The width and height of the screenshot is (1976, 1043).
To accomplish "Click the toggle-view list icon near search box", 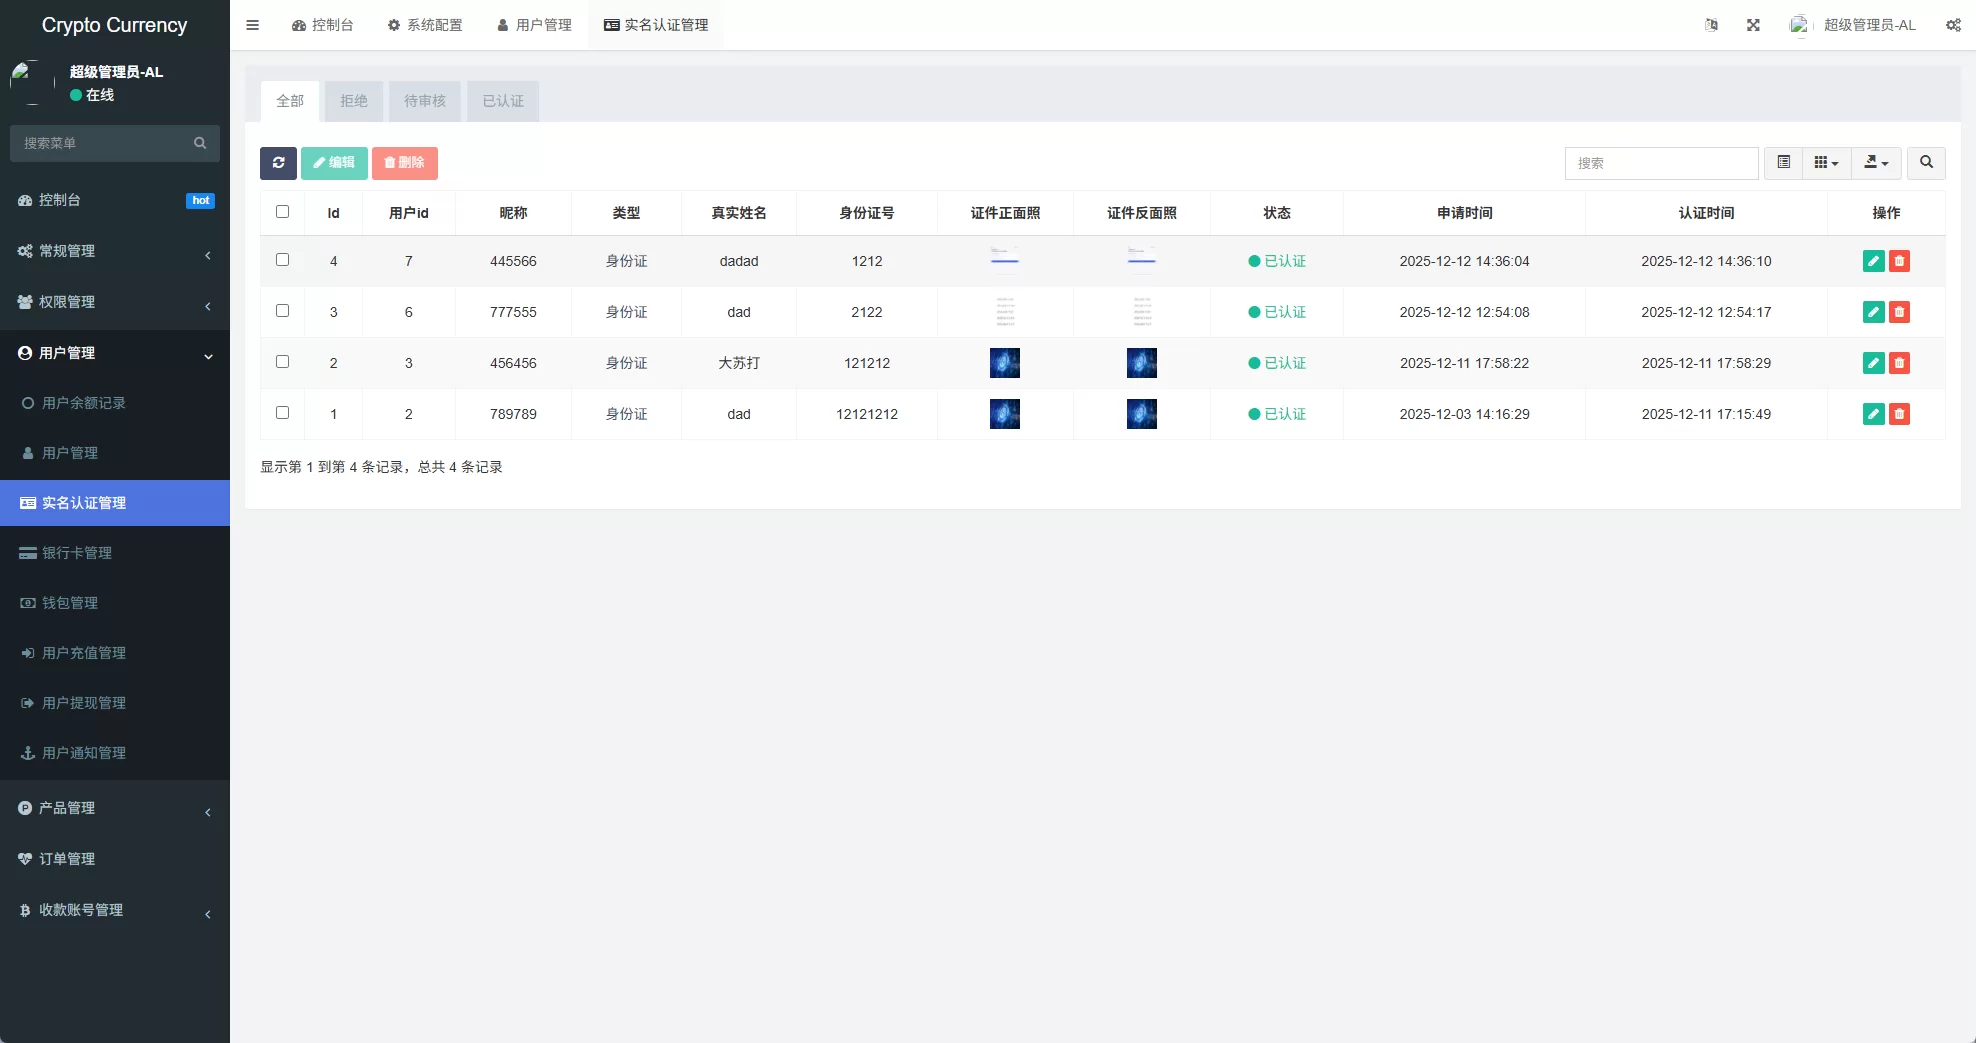I will [x=1782, y=162].
